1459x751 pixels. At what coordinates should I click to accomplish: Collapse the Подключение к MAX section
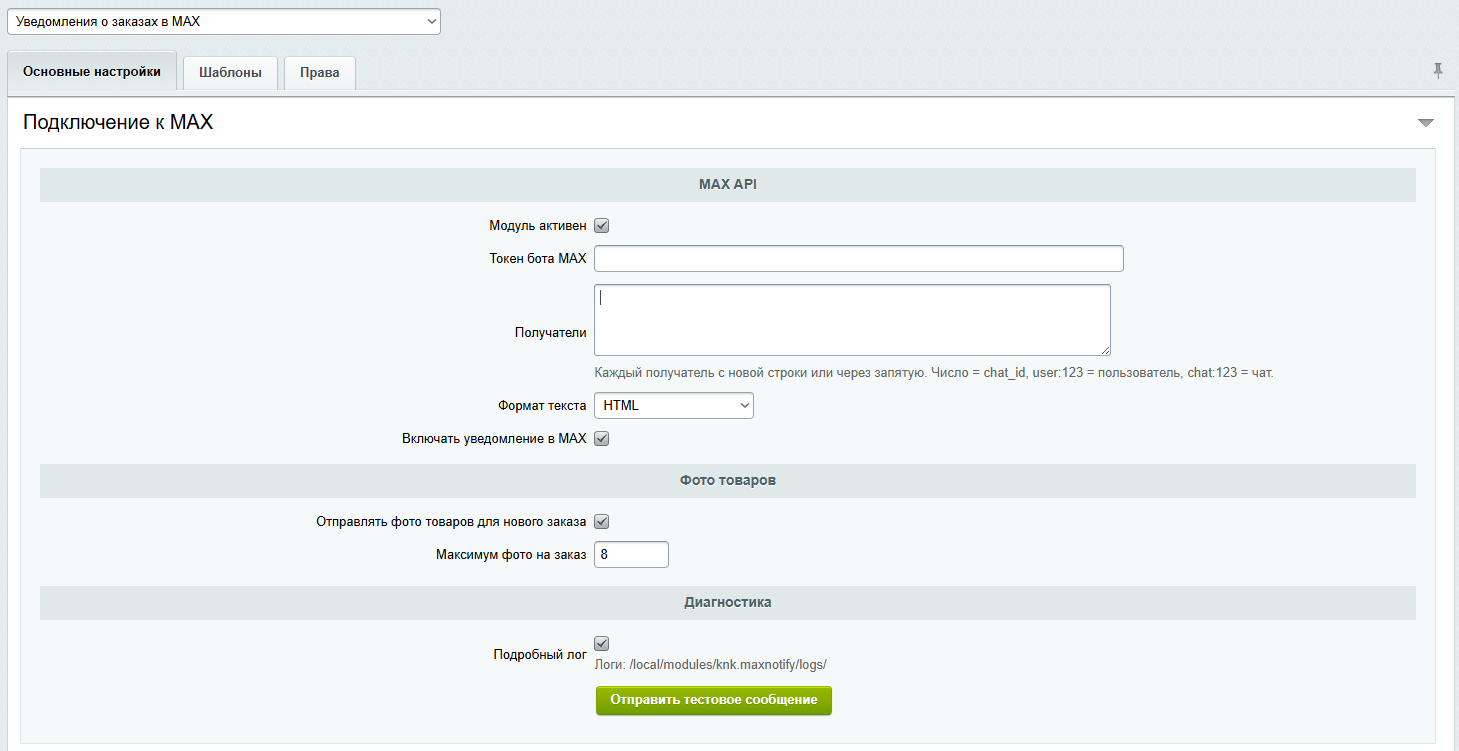(x=1426, y=123)
